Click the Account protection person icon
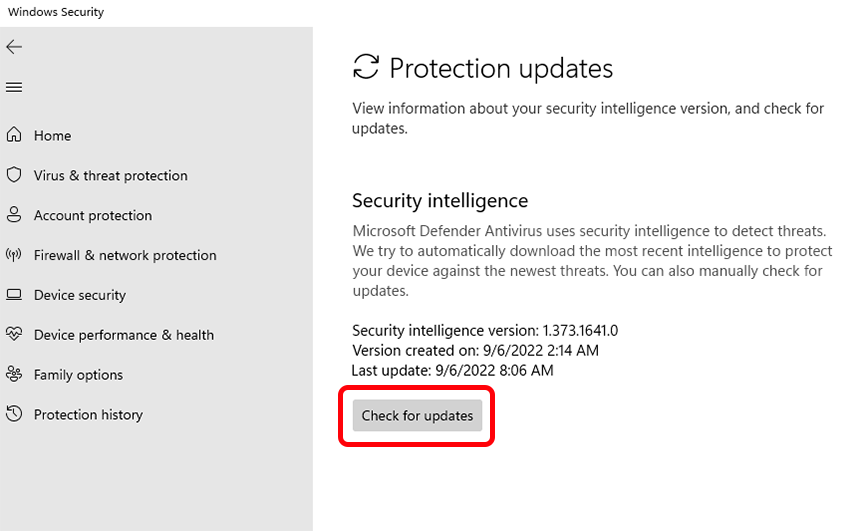The width and height of the screenshot is (860, 531). click(14, 215)
